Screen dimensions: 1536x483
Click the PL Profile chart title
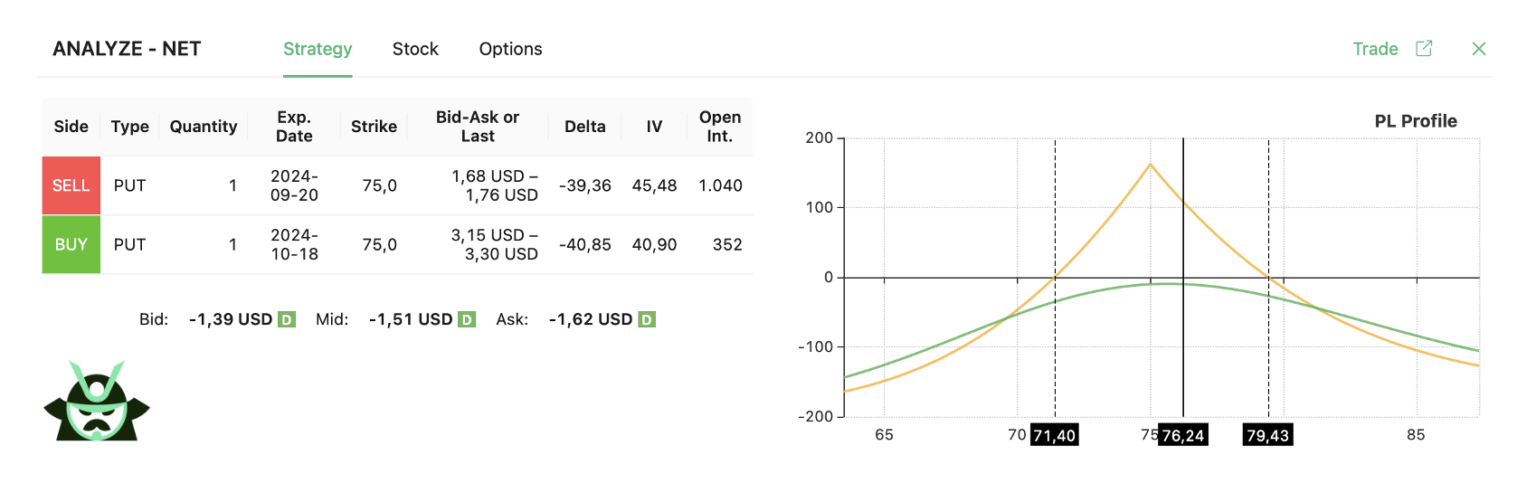tap(1416, 121)
